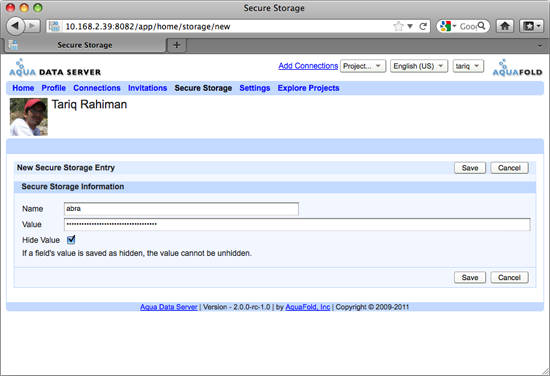Open the bookmarks toolbar icon
This screenshot has width=550, height=376.
tap(532, 26)
